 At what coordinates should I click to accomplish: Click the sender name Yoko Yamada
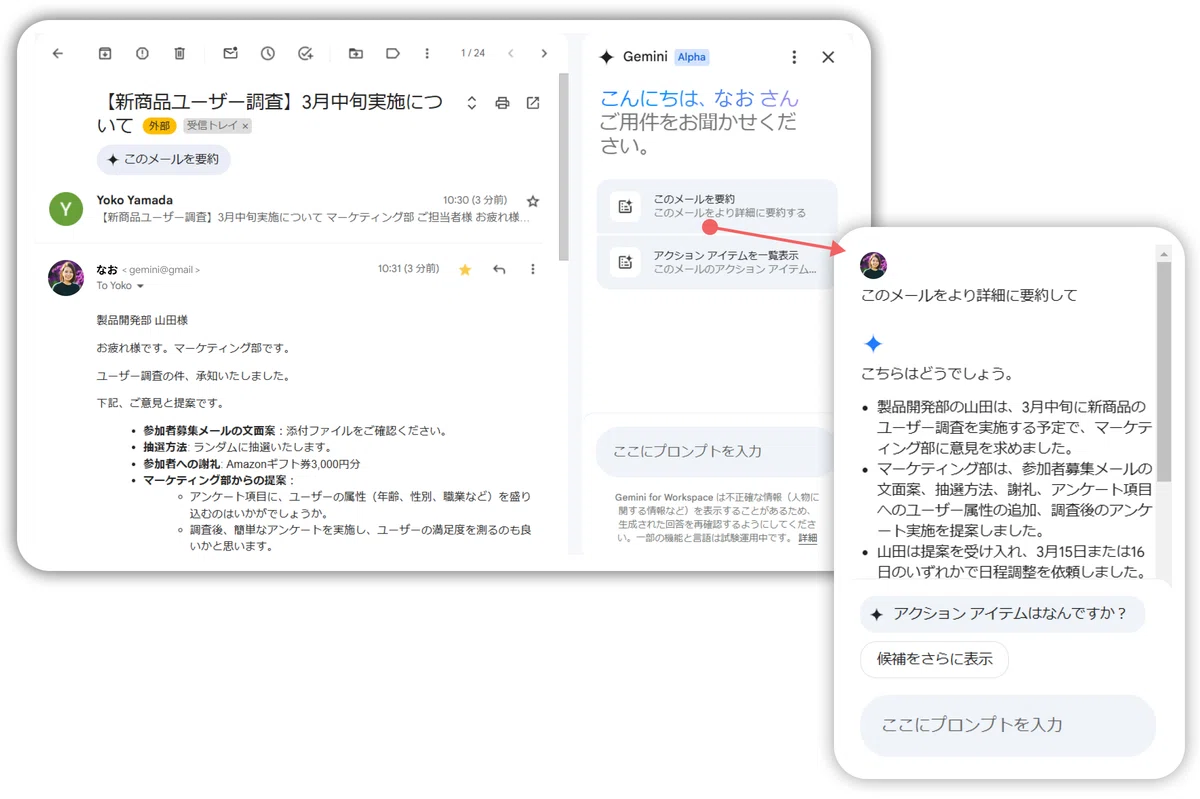(135, 200)
